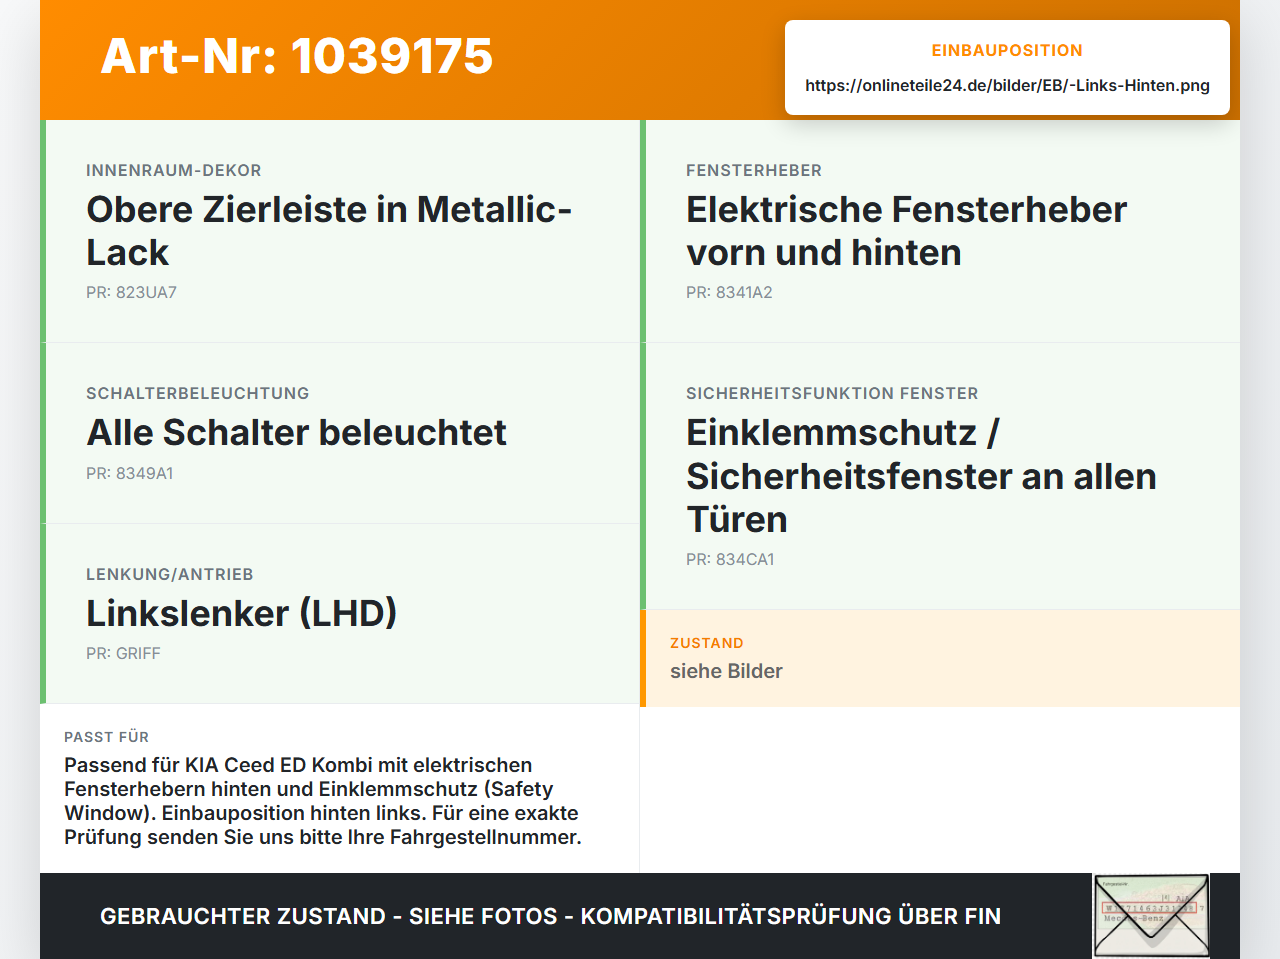The height and width of the screenshot is (959, 1280).
Task: Select the PR: 8349A1 code
Action: (x=130, y=473)
